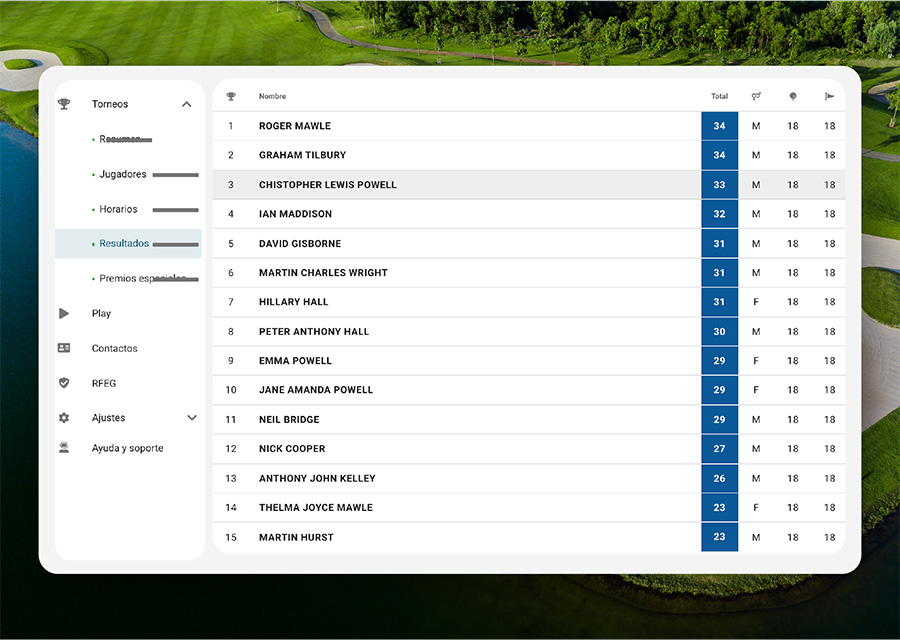Viewport: 900px width, 640px height.
Task: Click the Torneos trophy icon in sidebar
Action: point(64,104)
